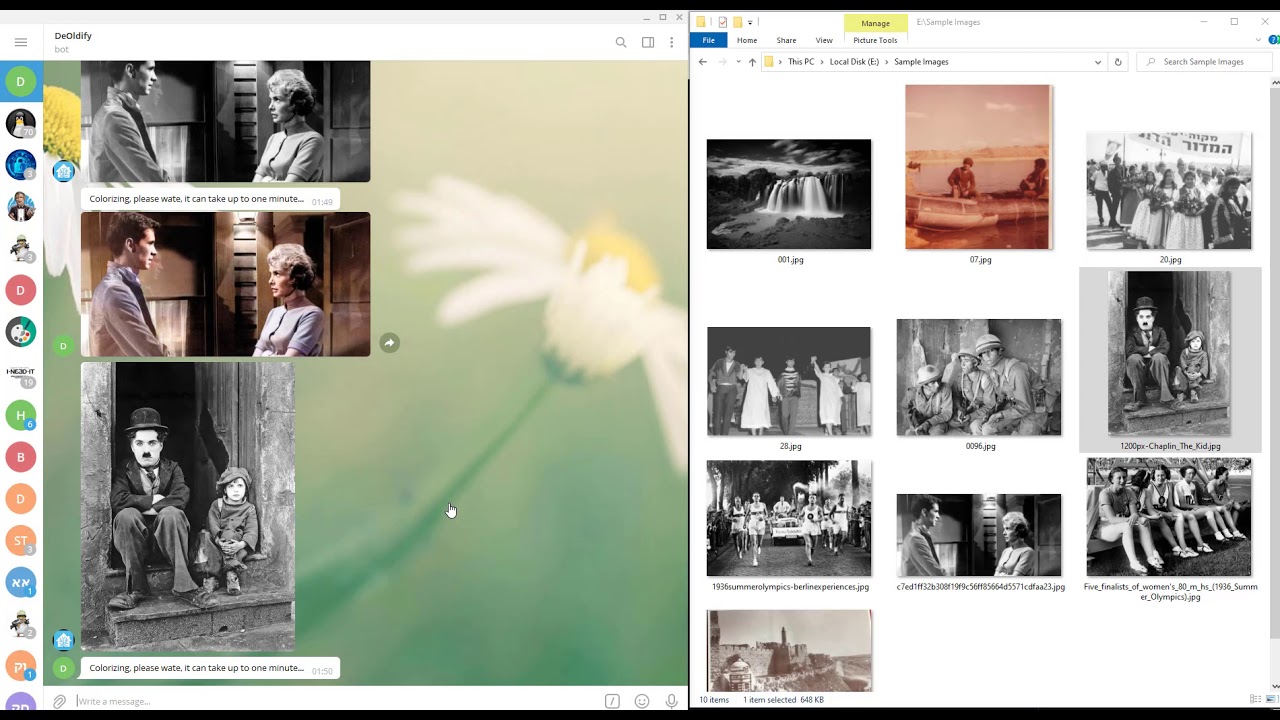Search messages in the DeOldify chat
Screen dimensions: 1280x720
click(x=621, y=42)
